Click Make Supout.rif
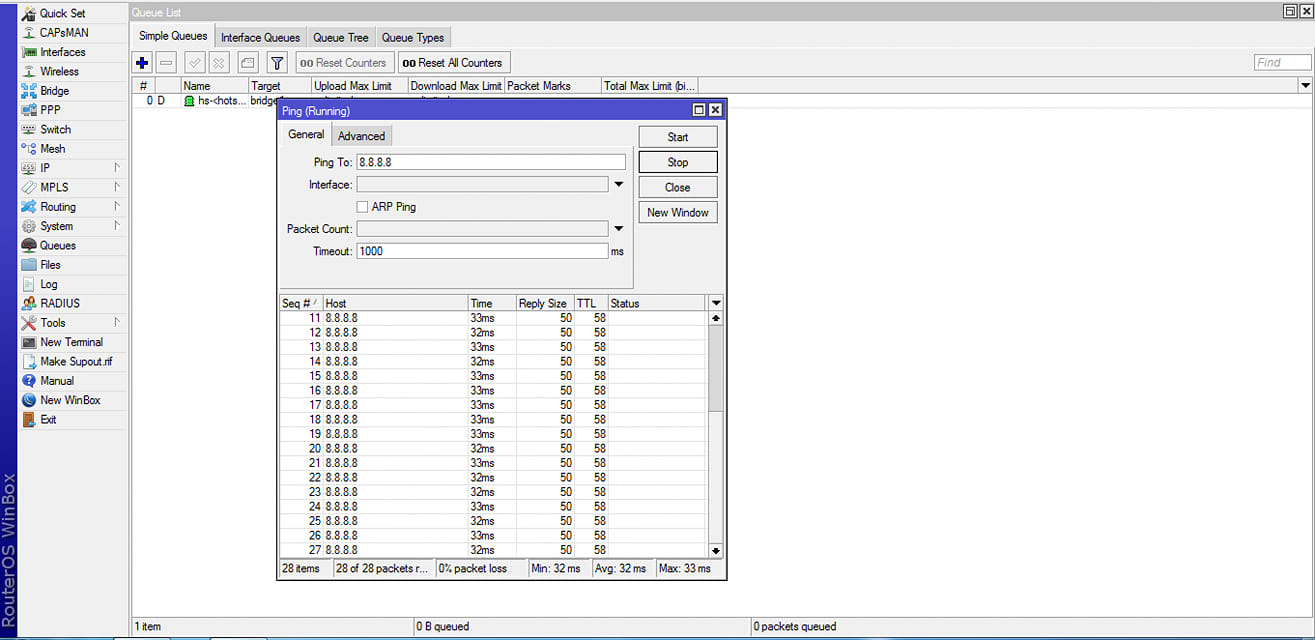Image resolution: width=1315 pixels, height=640 pixels. [76, 361]
